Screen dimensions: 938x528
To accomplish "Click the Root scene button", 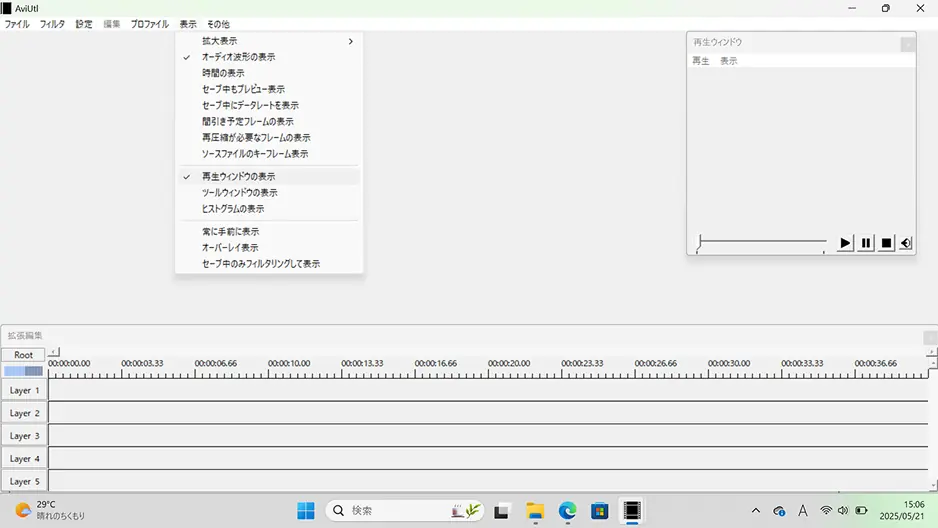I will click(23, 355).
